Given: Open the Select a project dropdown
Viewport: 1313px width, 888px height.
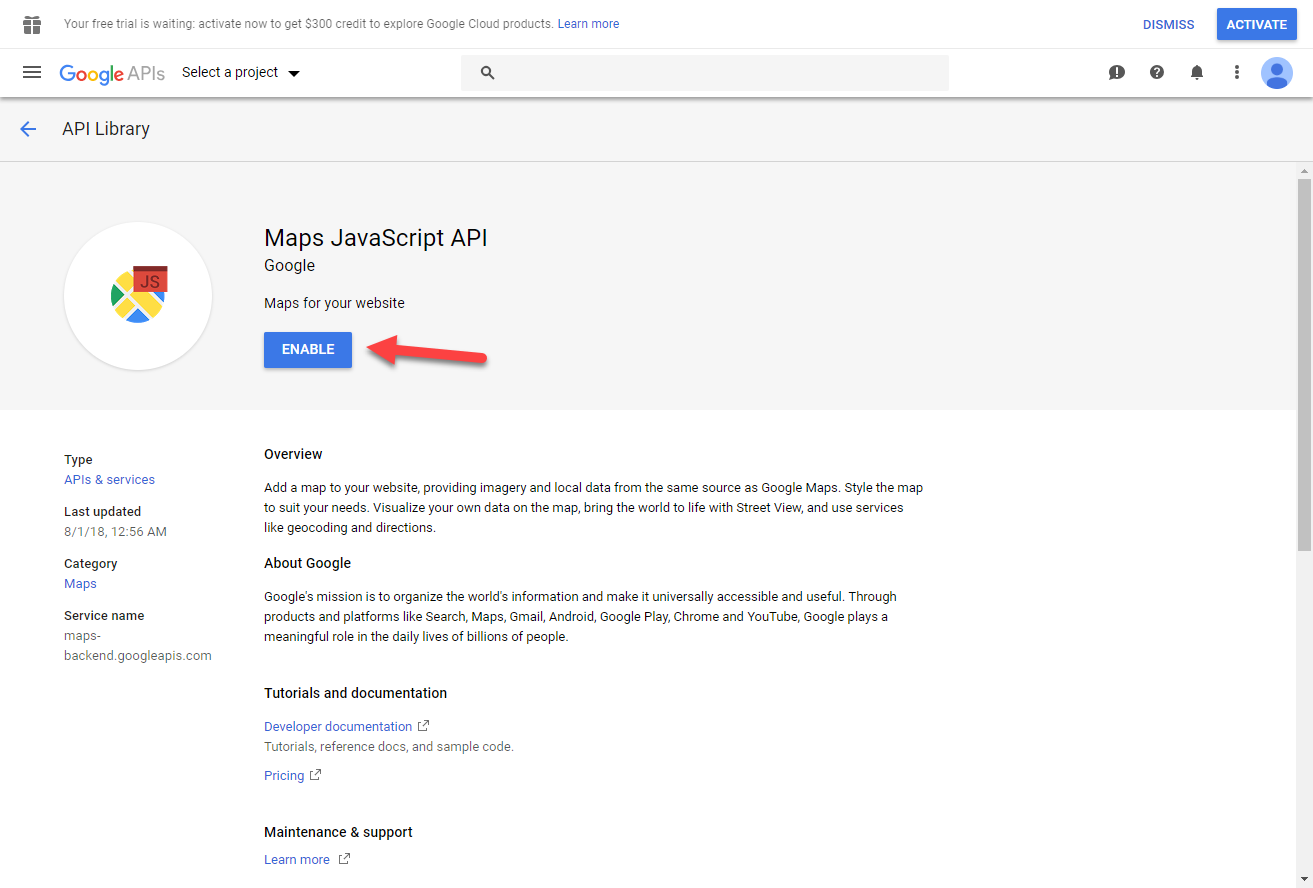Looking at the screenshot, I should [x=240, y=72].
